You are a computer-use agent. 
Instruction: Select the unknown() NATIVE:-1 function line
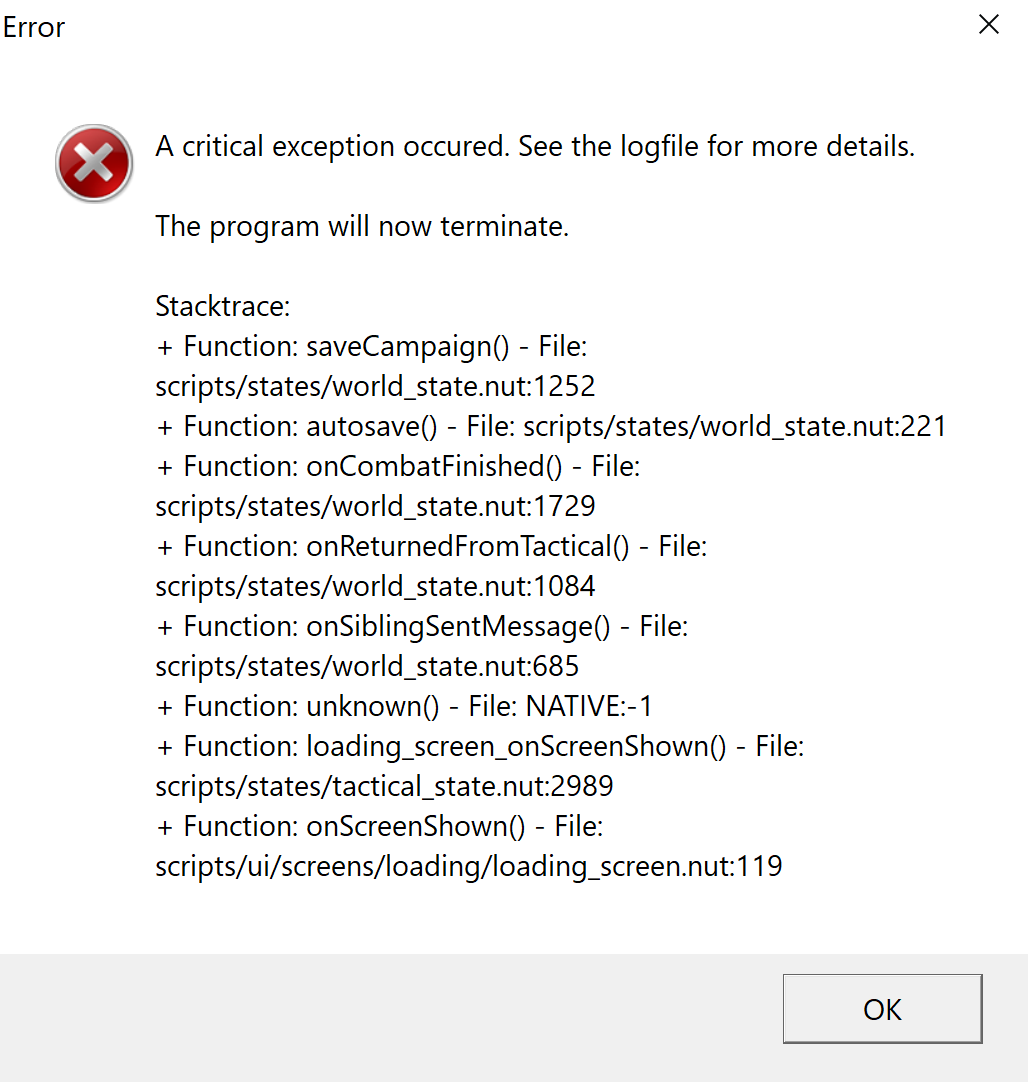[x=404, y=707]
